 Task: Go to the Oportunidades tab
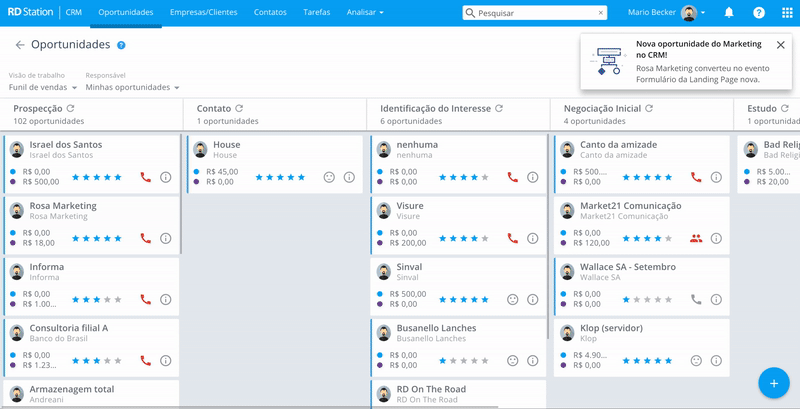click(x=126, y=12)
